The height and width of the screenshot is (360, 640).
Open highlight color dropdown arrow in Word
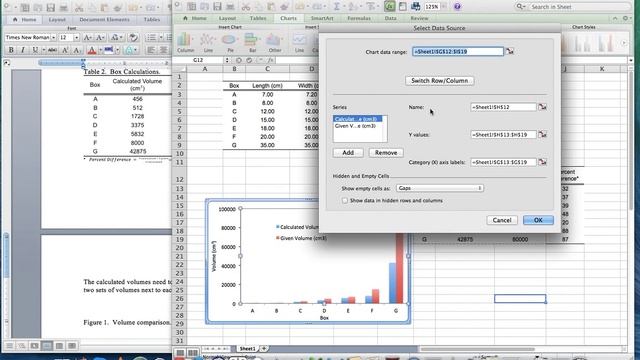(118, 50)
